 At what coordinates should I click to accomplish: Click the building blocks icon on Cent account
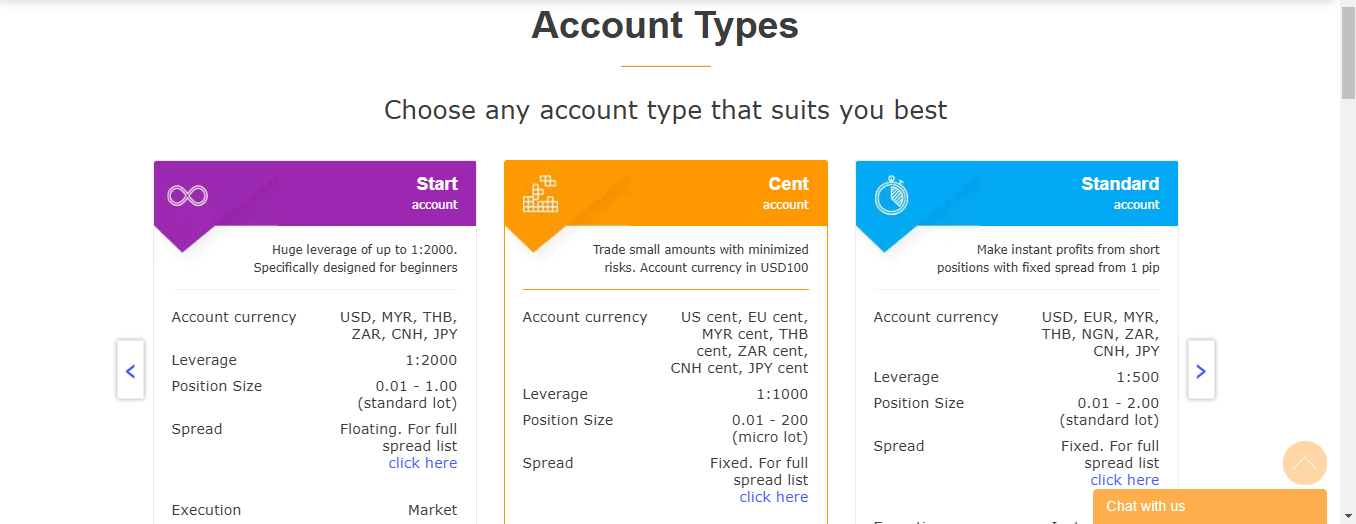pos(540,194)
